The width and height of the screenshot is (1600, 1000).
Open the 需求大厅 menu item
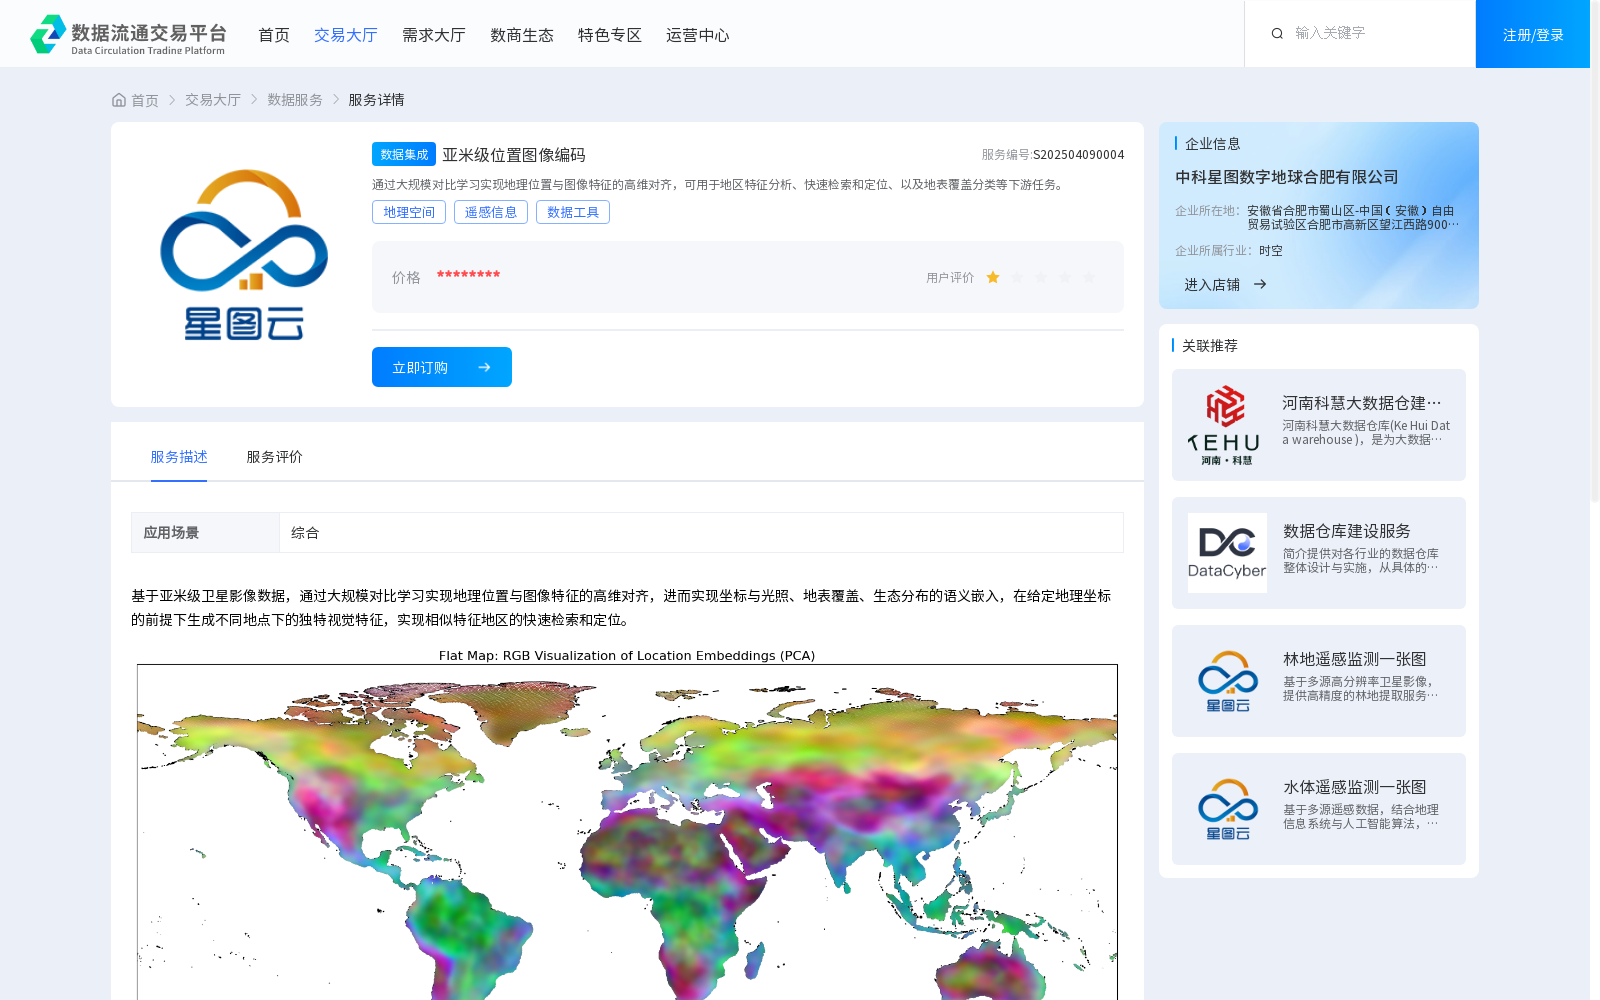tap(434, 35)
